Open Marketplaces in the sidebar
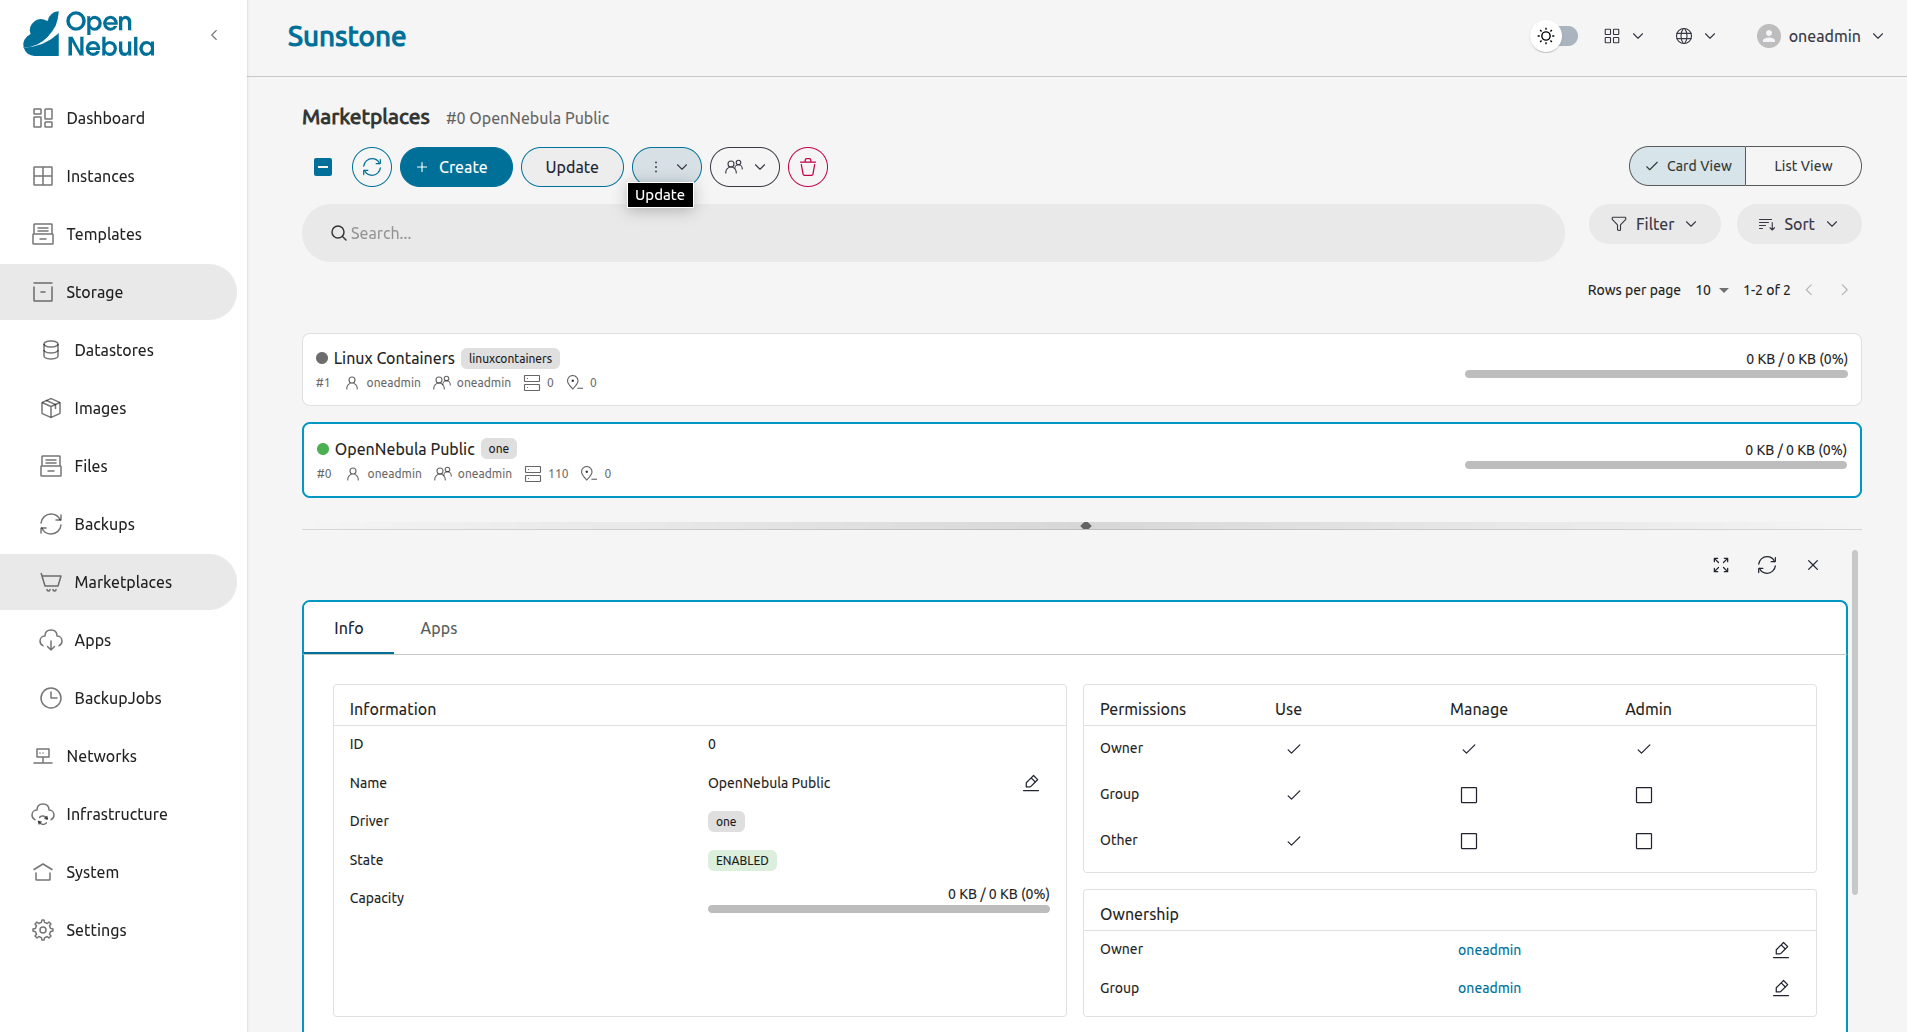This screenshot has width=1907, height=1032. pyautogui.click(x=118, y=582)
